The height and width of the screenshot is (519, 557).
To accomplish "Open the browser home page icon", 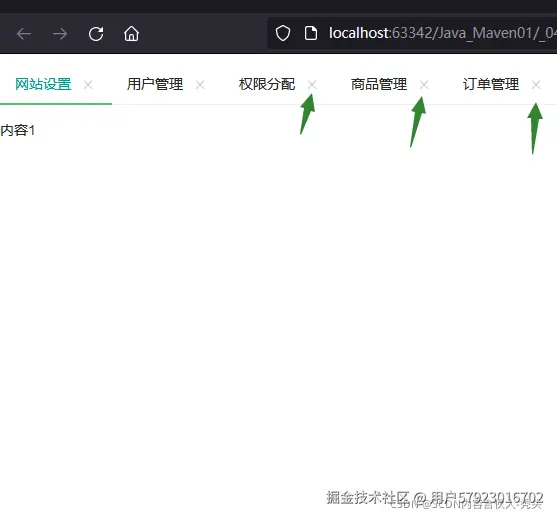I will click(131, 34).
